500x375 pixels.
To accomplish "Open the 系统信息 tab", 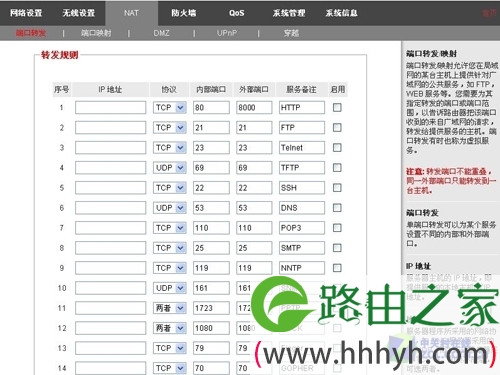I will (341, 13).
